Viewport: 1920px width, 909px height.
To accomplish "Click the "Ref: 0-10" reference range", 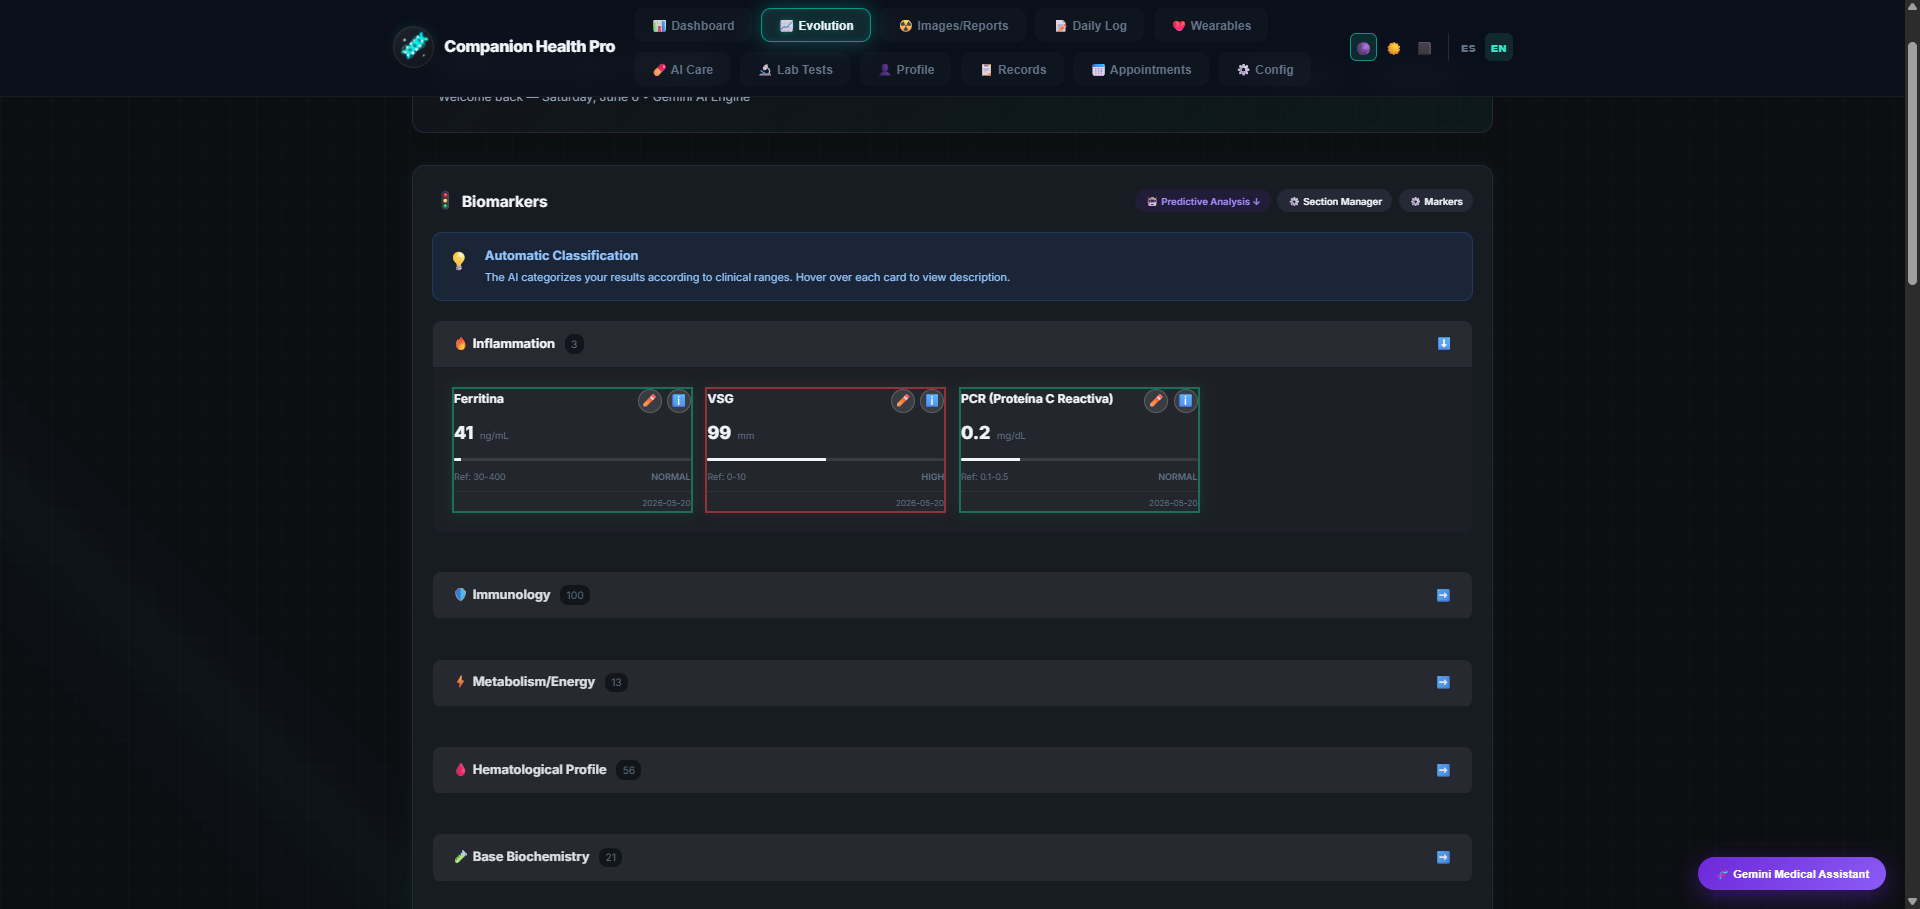I will click(x=727, y=477).
